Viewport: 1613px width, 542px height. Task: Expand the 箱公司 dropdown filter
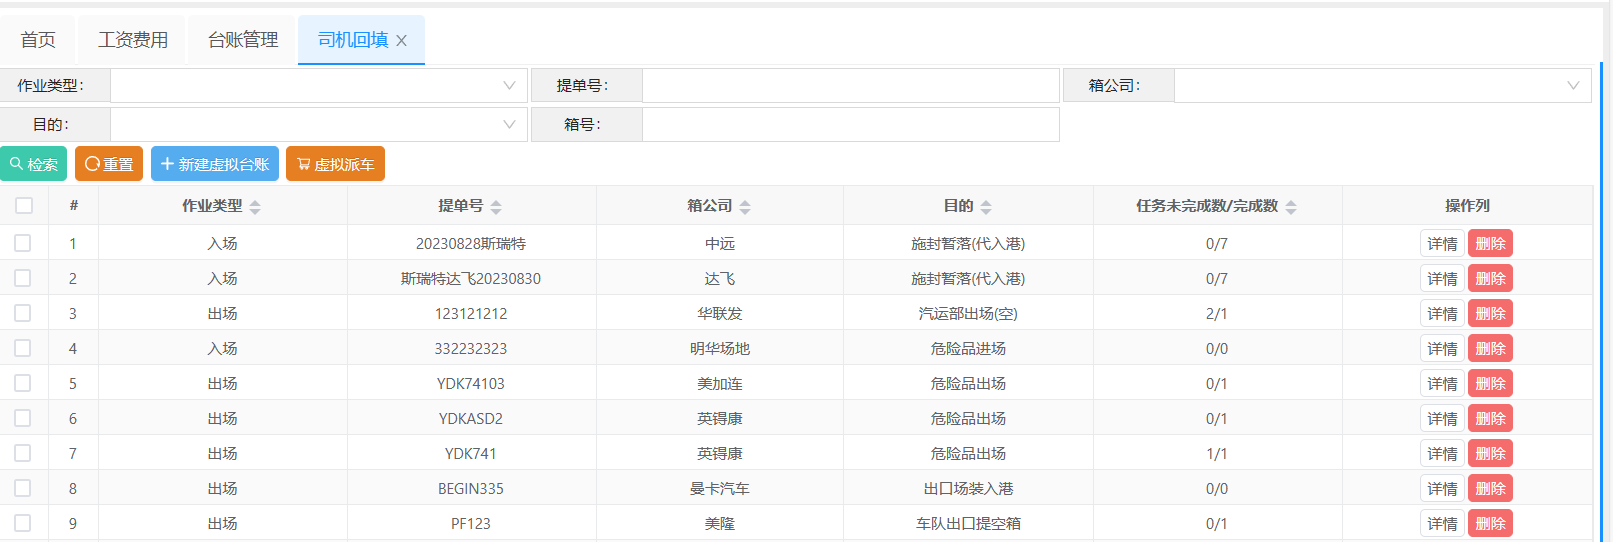1381,86
